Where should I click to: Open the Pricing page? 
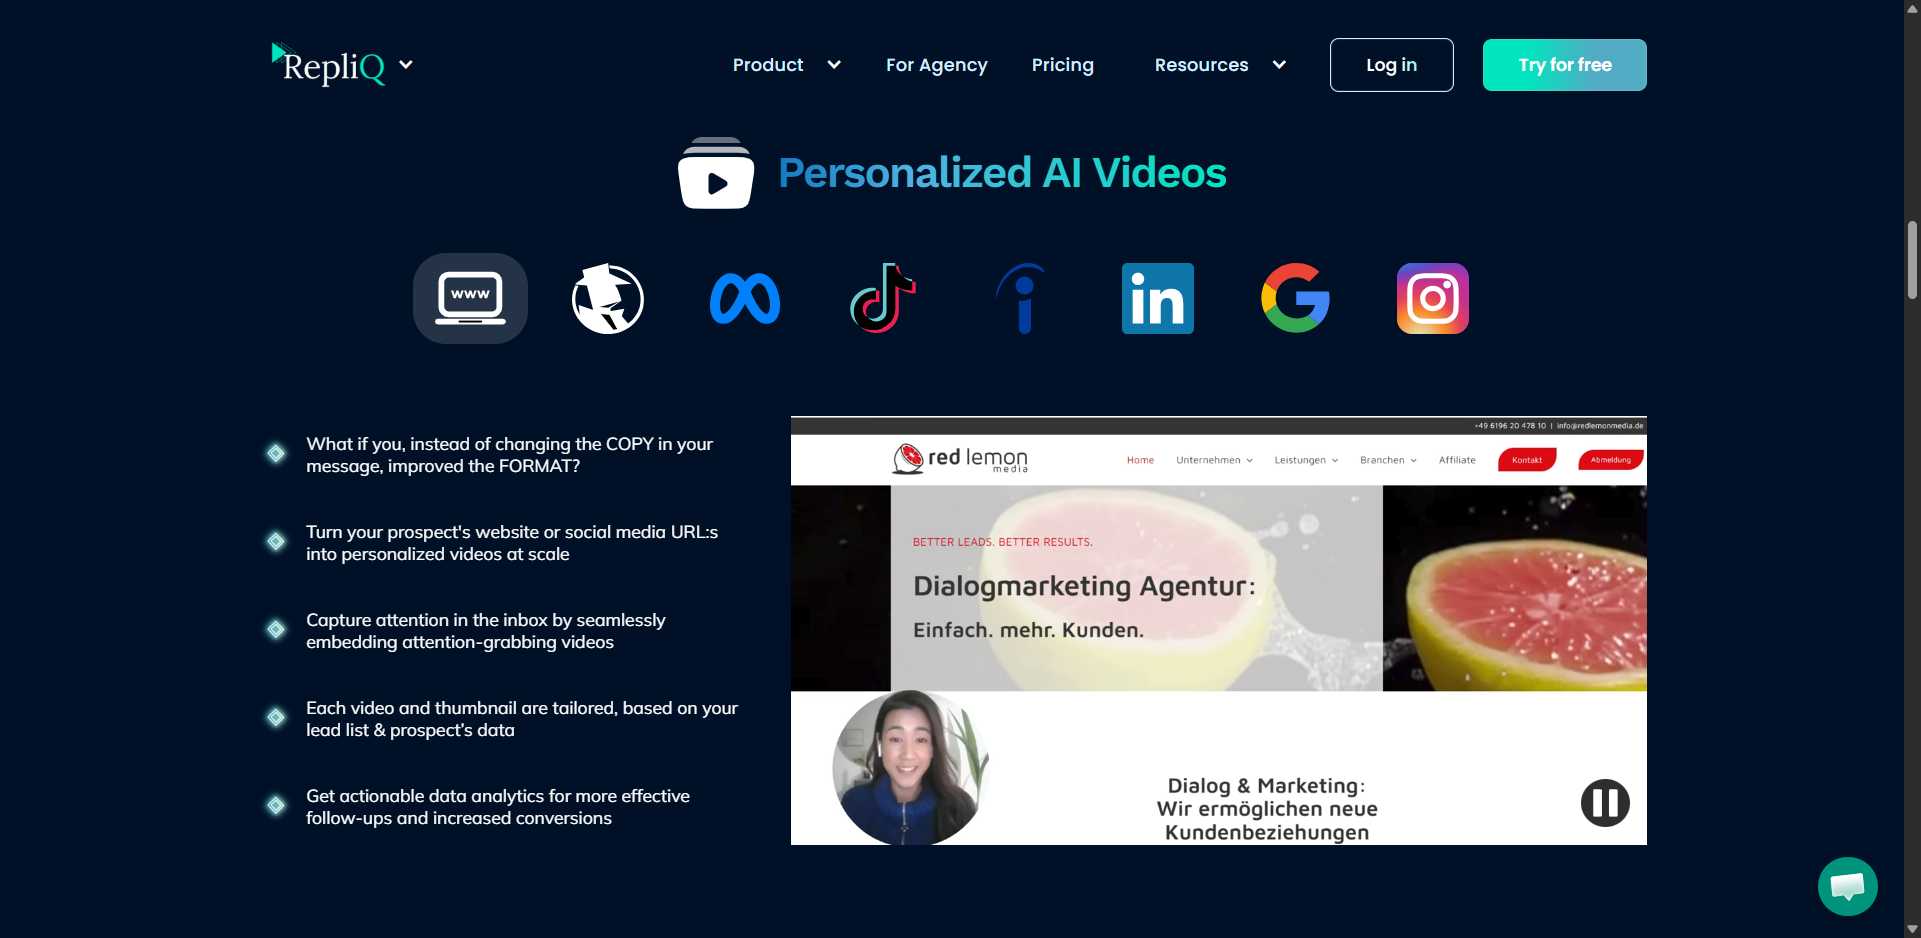(1063, 65)
